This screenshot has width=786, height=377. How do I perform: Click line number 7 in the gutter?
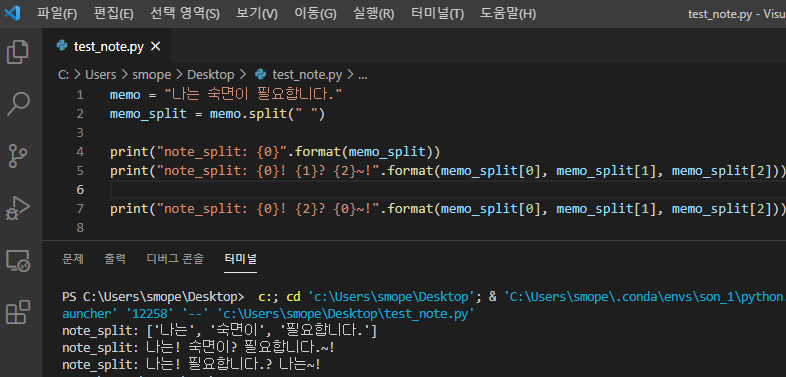coord(80,208)
